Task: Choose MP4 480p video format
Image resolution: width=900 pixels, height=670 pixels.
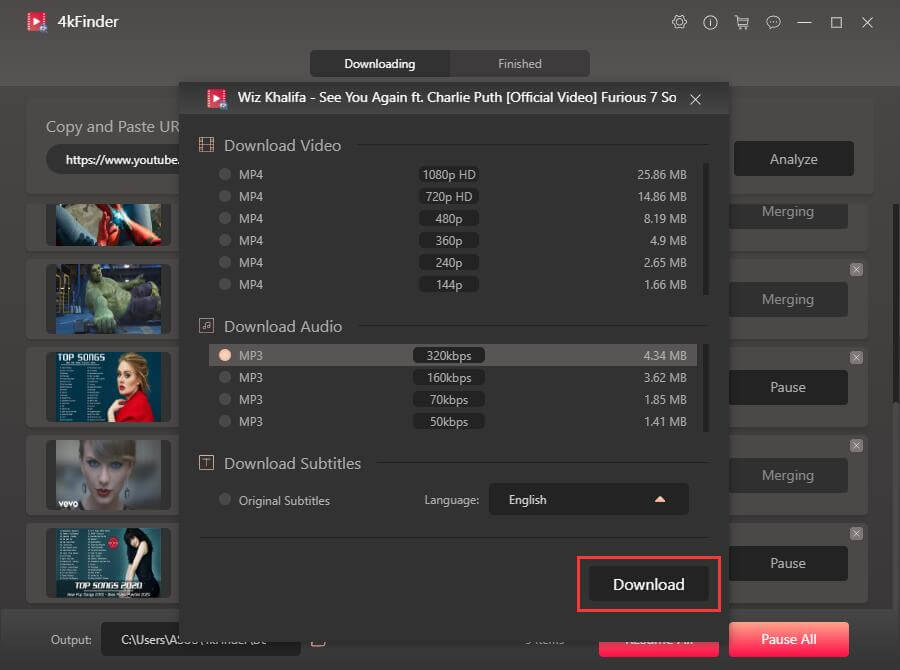Action: pyautogui.click(x=225, y=218)
